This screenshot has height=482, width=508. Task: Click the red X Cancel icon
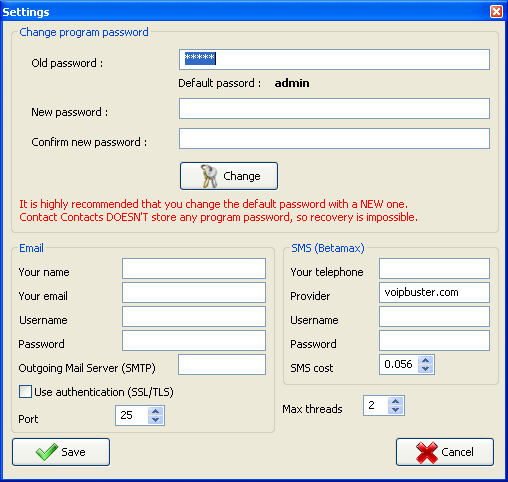pos(427,452)
